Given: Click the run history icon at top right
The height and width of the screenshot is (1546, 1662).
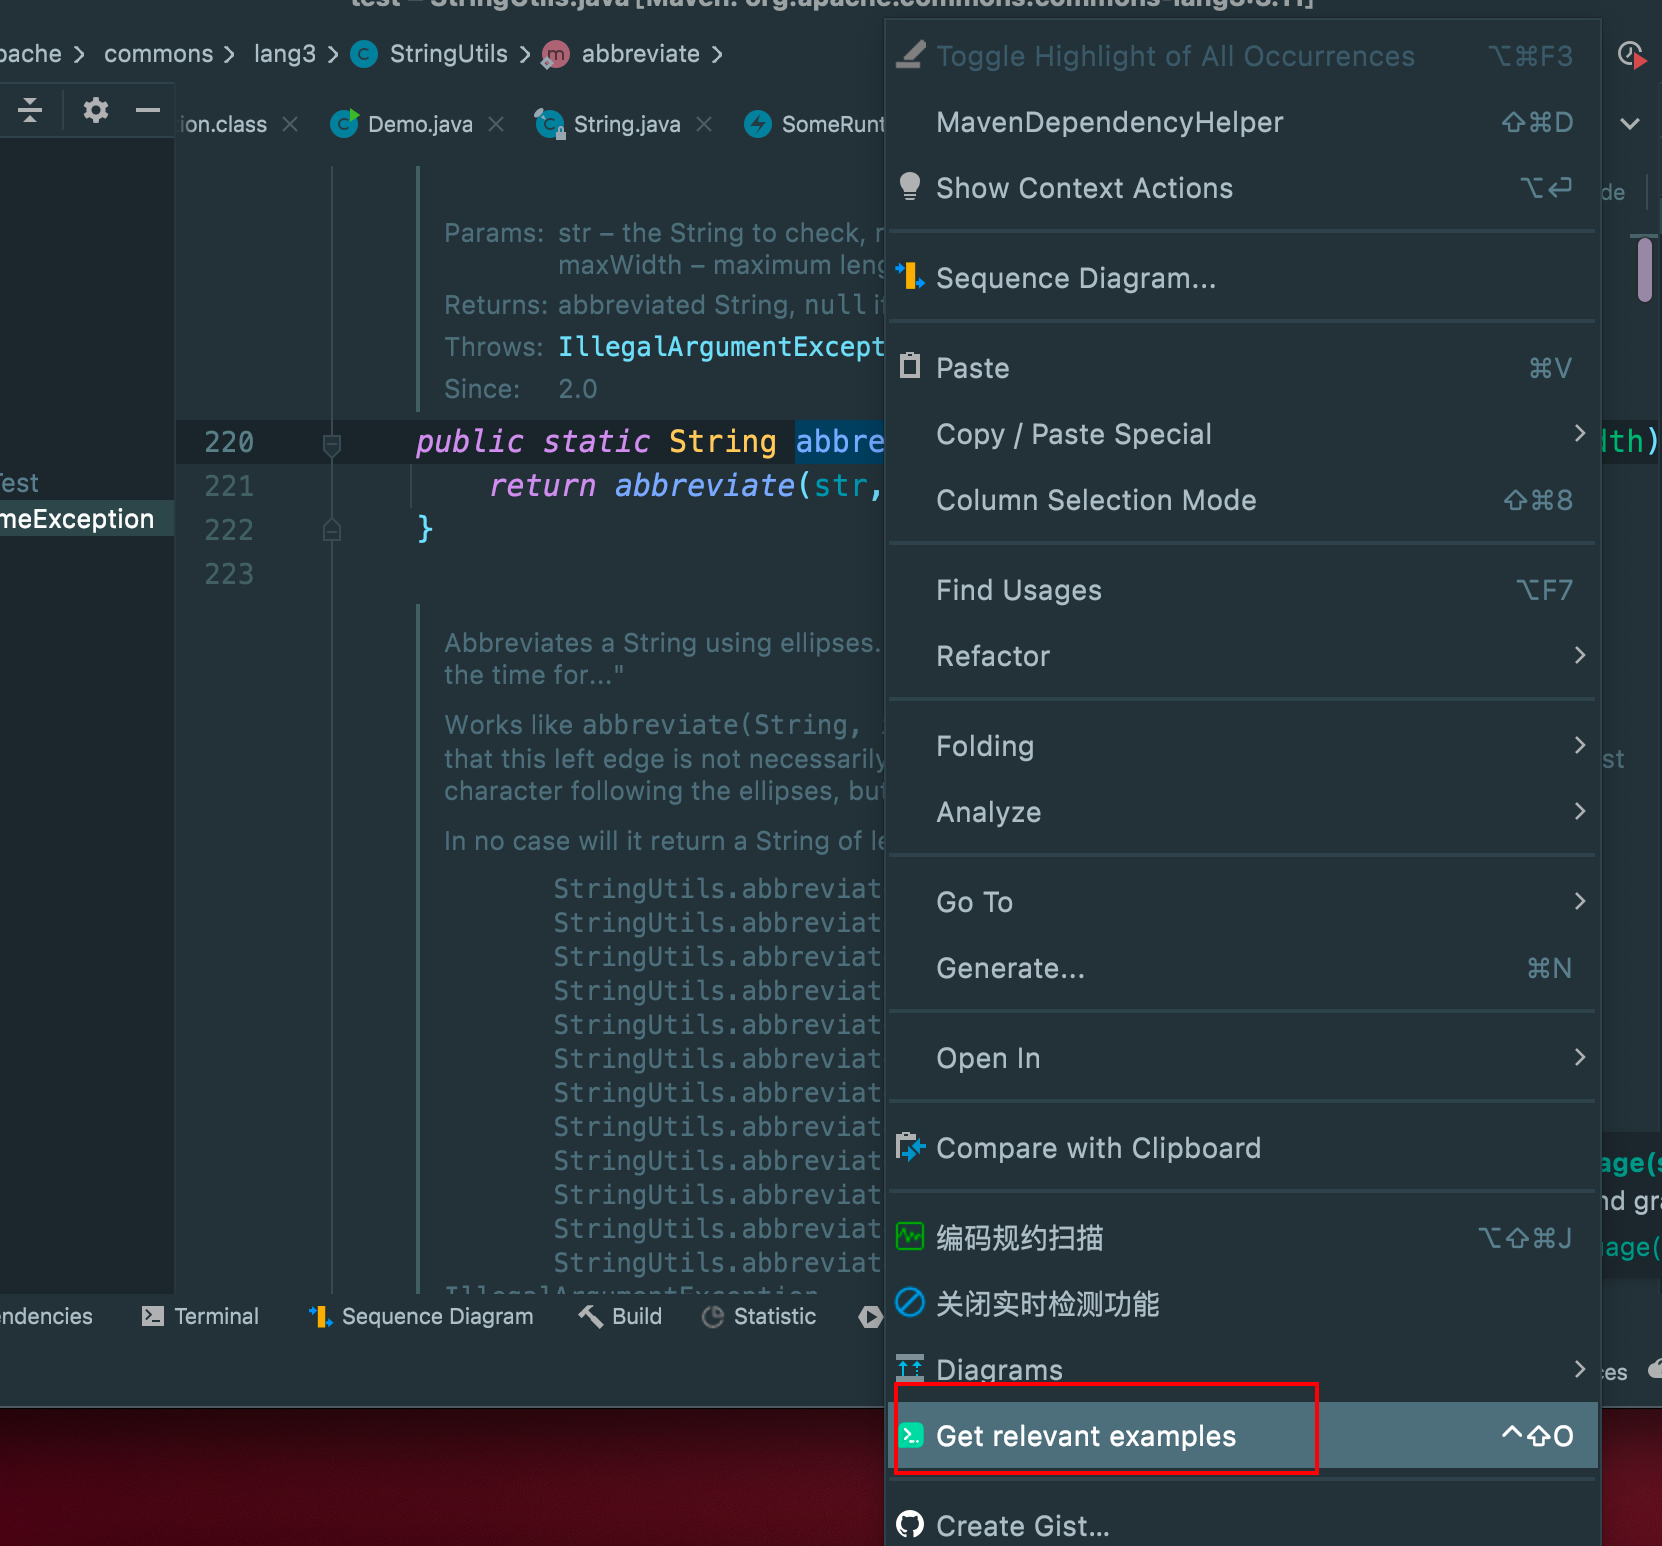Looking at the screenshot, I should 1631,55.
